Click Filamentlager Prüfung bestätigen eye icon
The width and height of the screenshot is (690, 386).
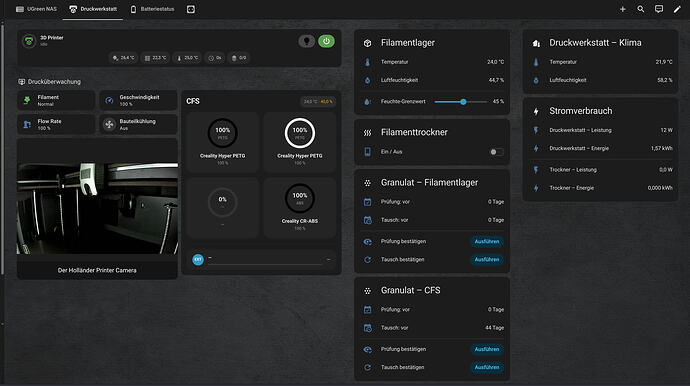[x=367, y=242]
